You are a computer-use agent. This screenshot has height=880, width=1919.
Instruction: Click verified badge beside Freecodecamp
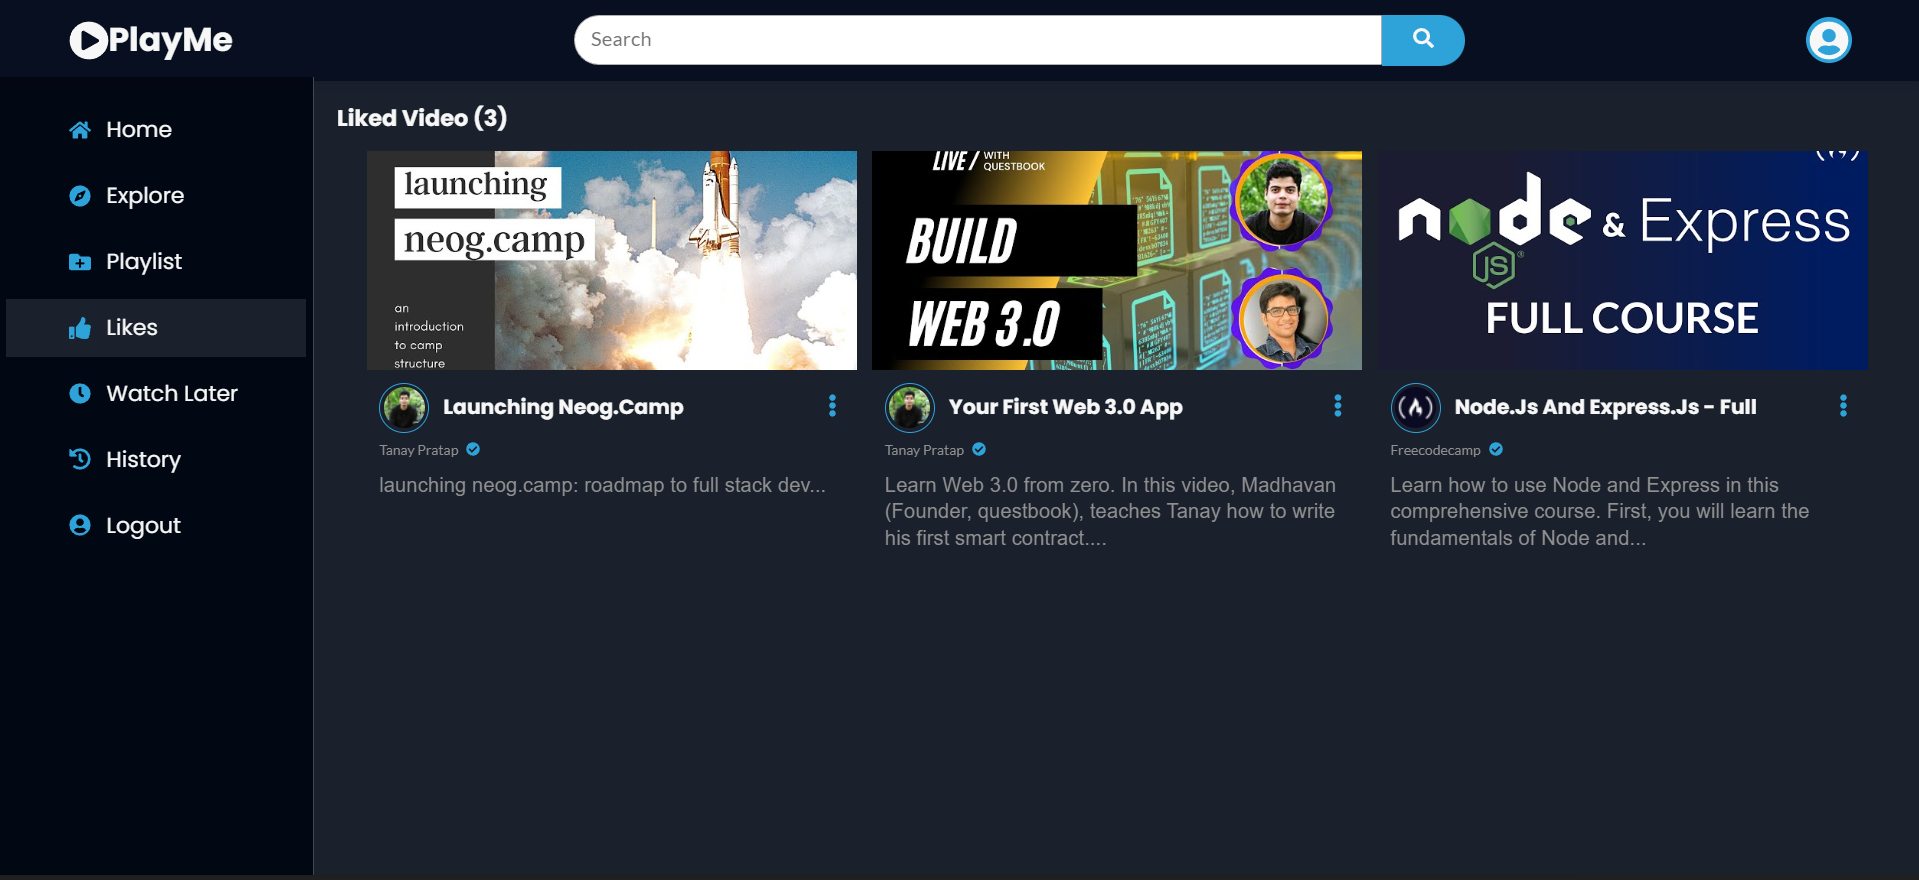(1496, 450)
